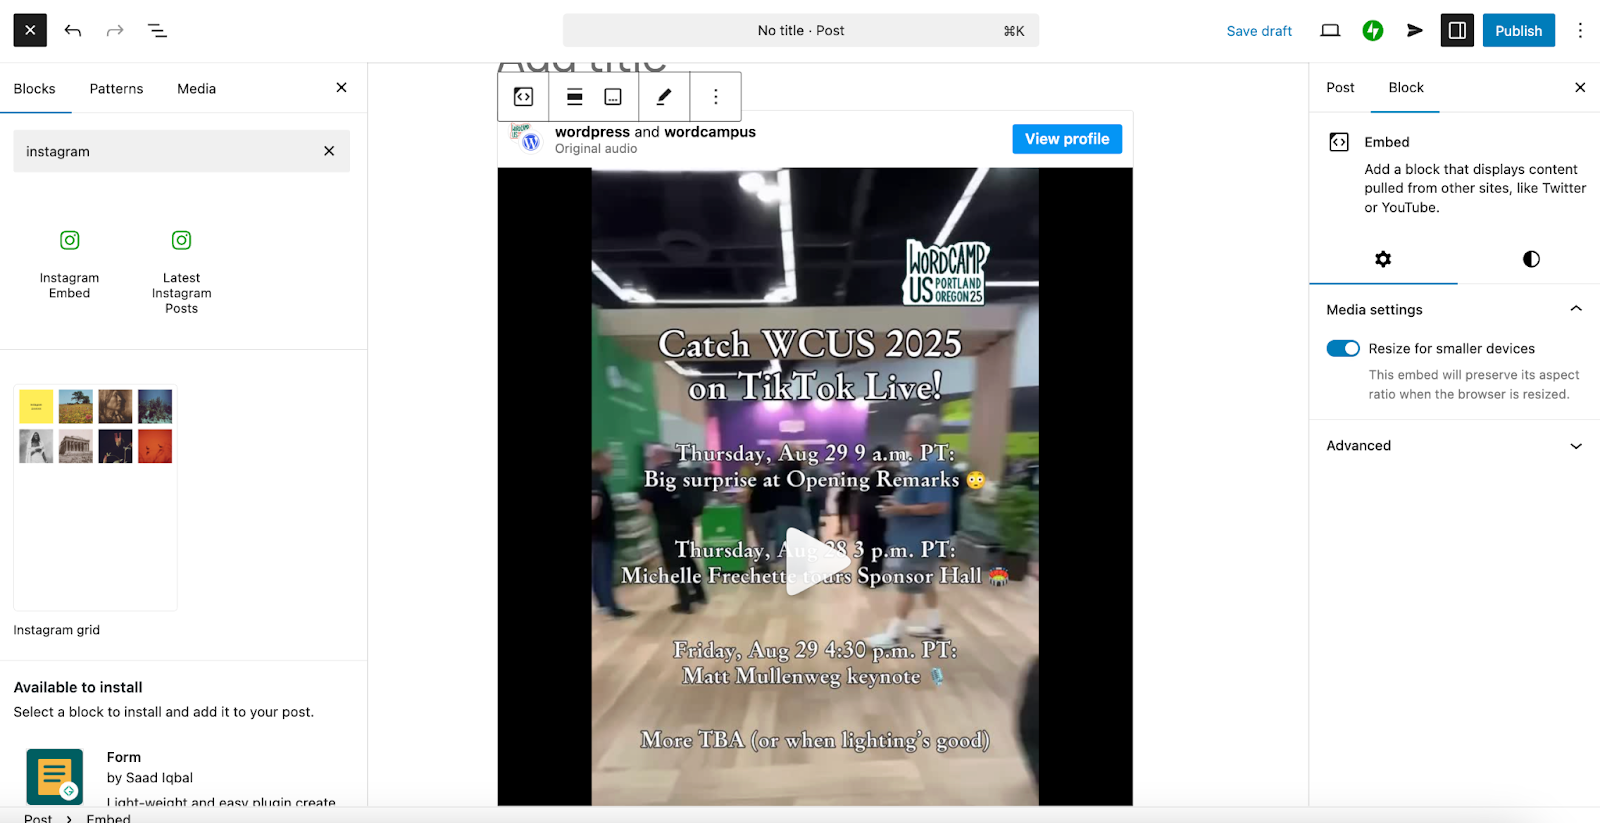Click the Embed icon in sidebar

[x=1339, y=142]
